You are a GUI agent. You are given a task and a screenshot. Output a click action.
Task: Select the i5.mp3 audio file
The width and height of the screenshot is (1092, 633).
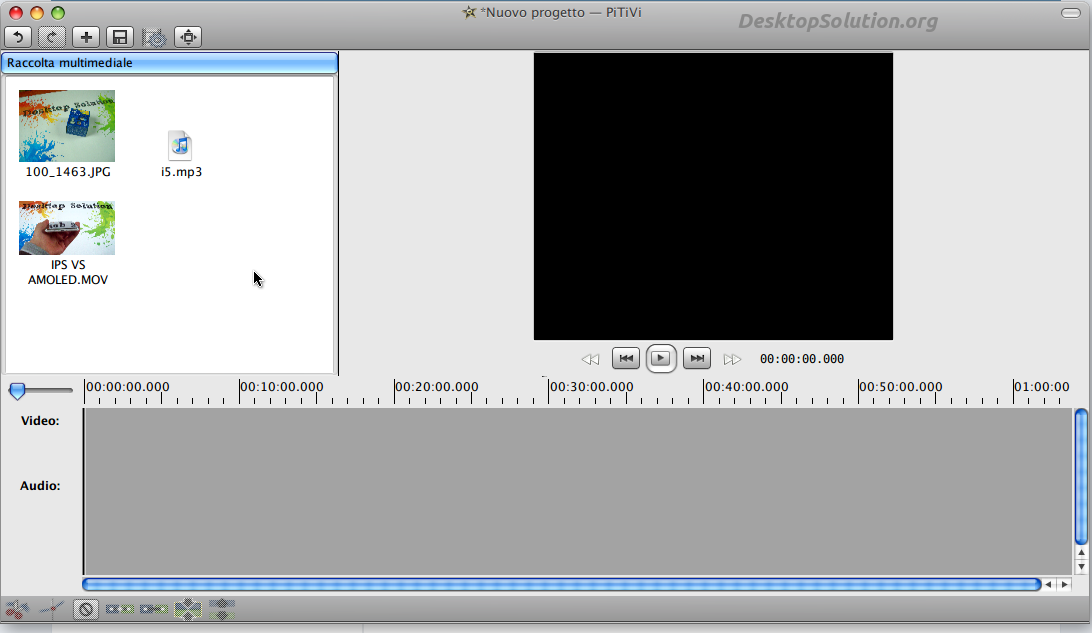coord(180,146)
